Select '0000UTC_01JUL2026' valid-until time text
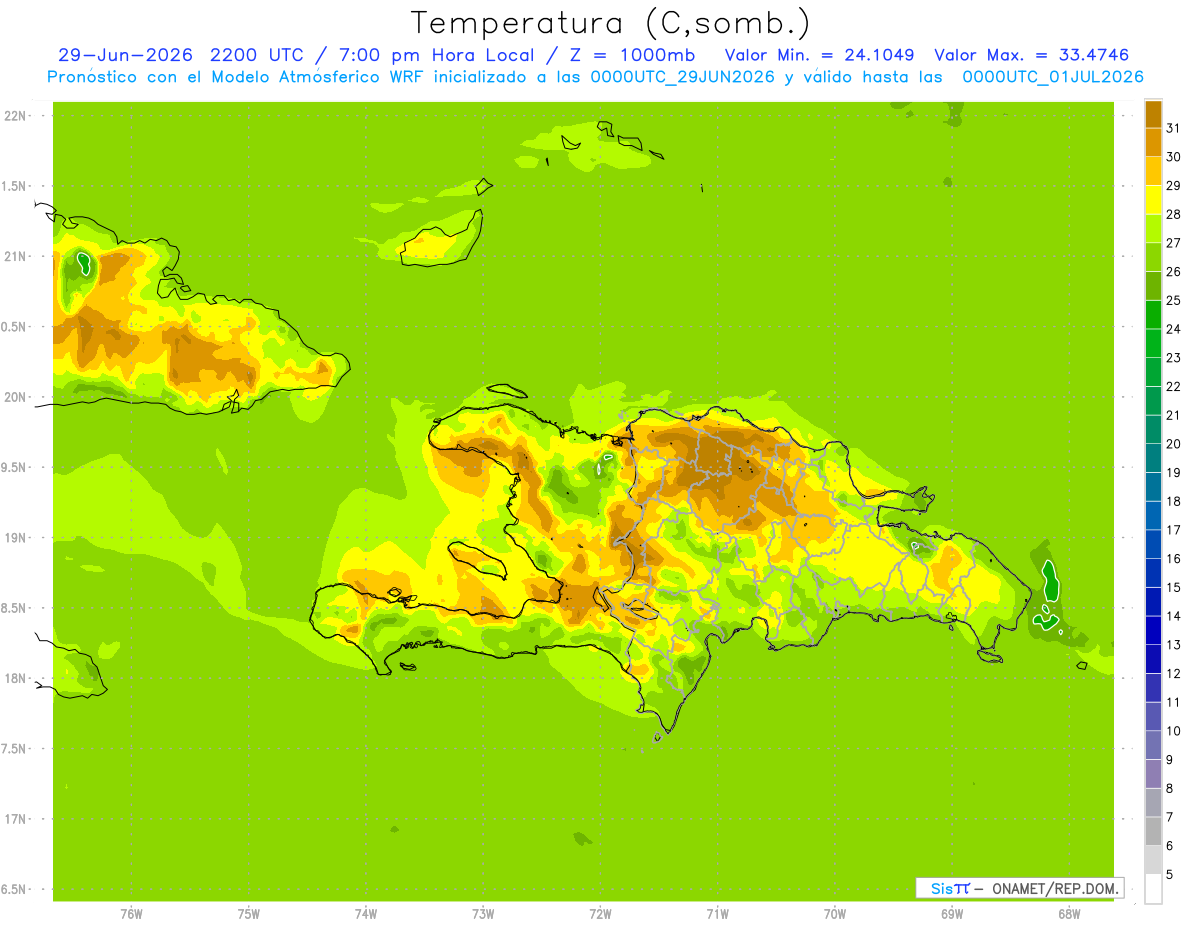1200x927 pixels. click(x=1053, y=77)
